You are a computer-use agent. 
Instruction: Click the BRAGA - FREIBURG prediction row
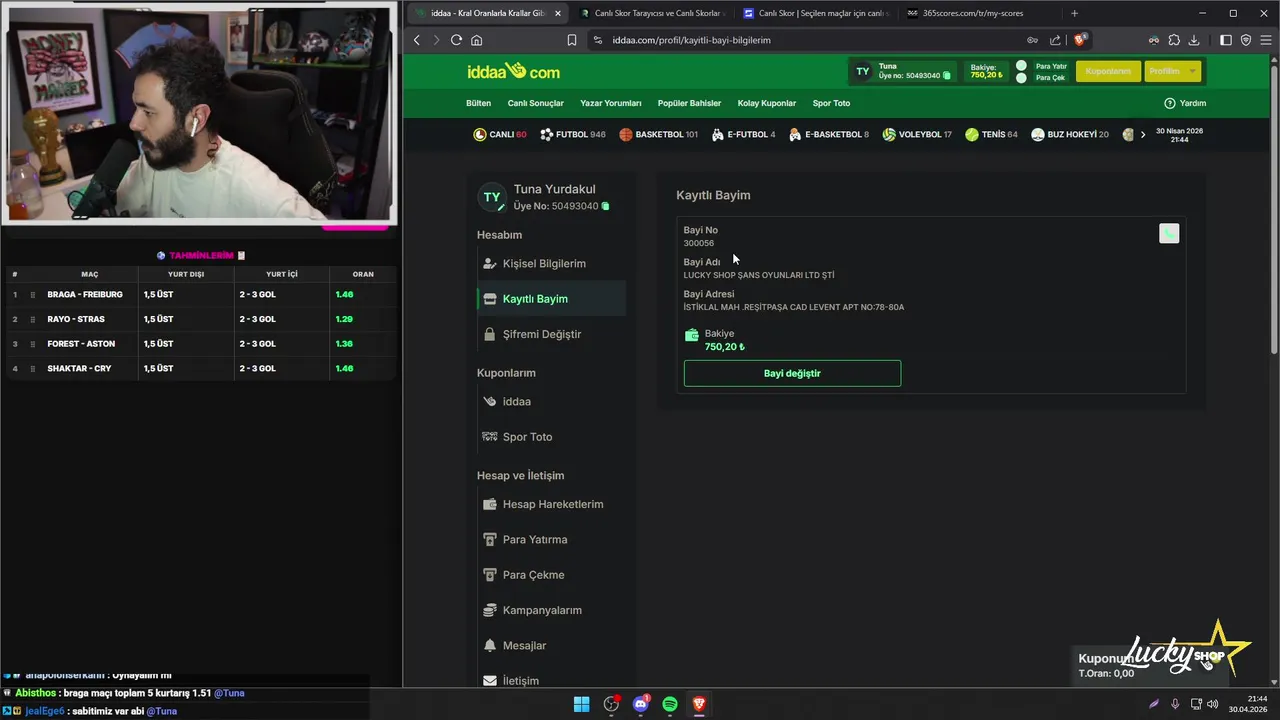[200, 295]
